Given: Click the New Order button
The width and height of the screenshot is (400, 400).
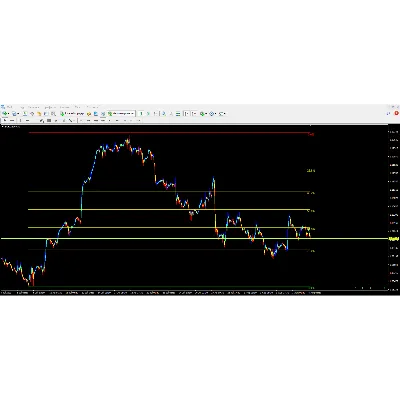Looking at the screenshot, I should click(x=72, y=114).
